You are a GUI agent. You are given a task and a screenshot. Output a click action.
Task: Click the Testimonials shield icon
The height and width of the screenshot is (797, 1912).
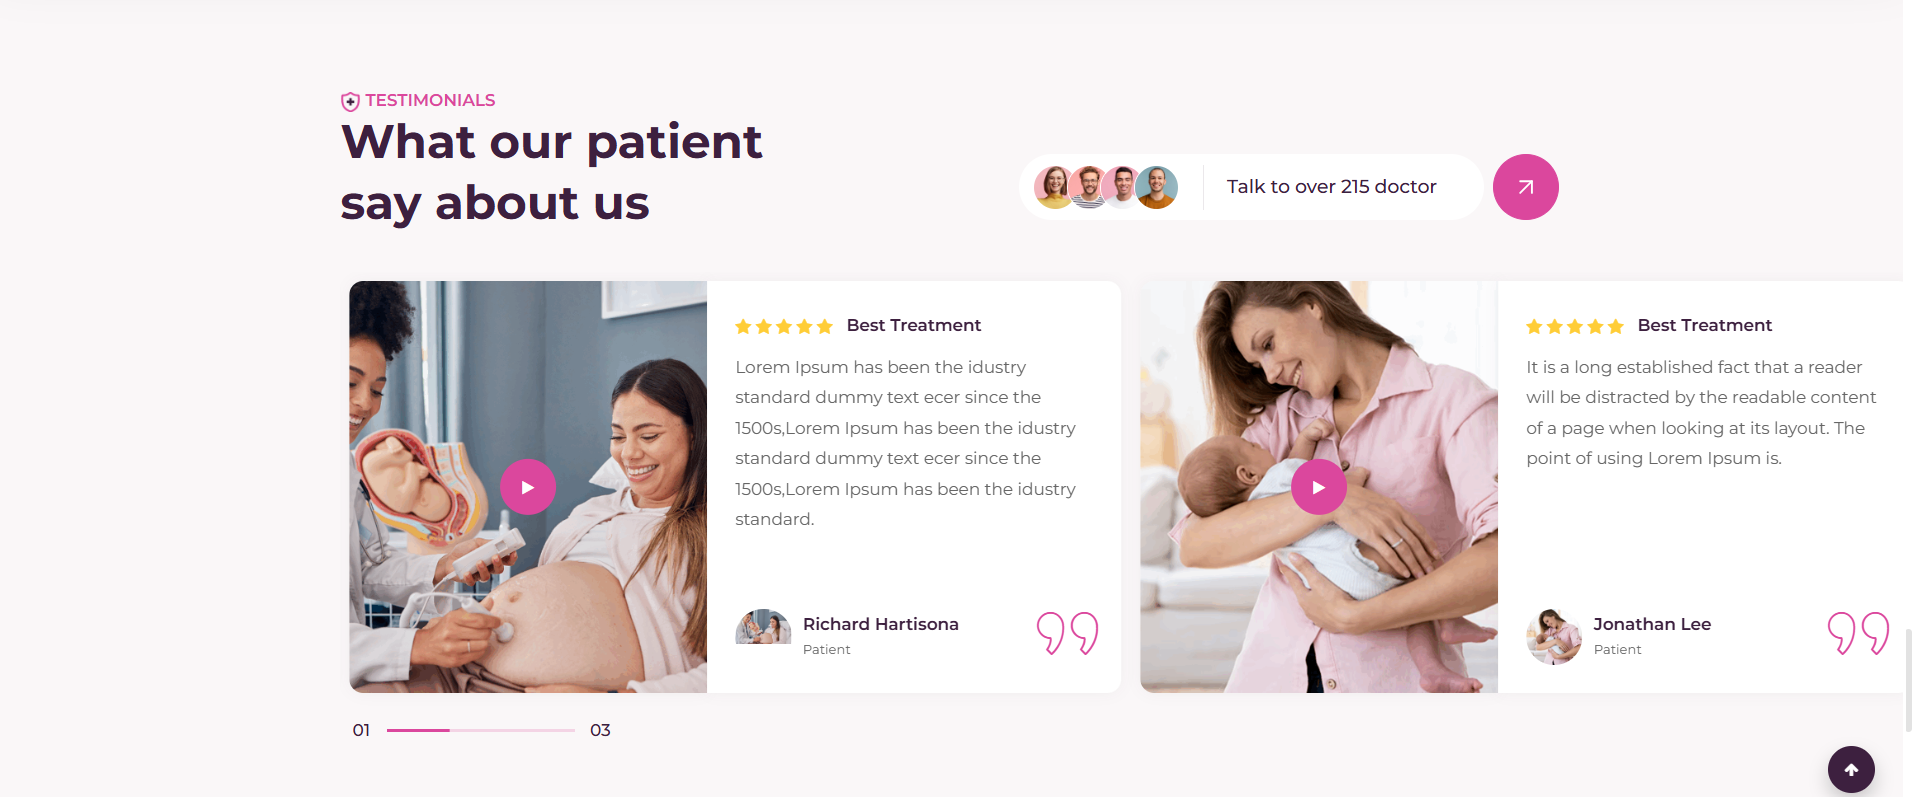350,101
